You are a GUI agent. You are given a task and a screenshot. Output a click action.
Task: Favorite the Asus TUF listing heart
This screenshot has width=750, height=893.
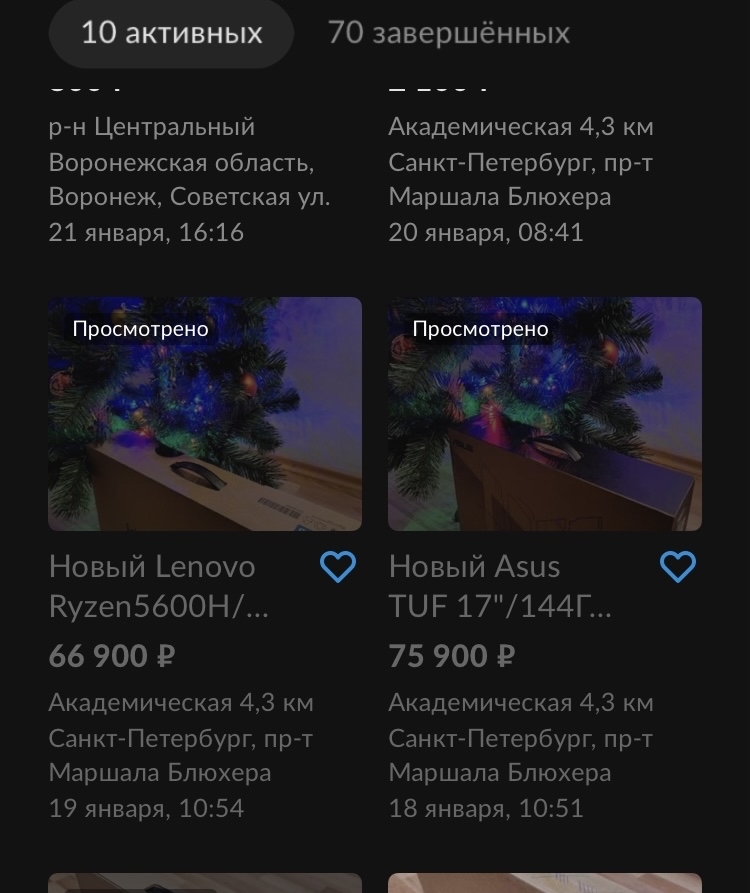(678, 567)
